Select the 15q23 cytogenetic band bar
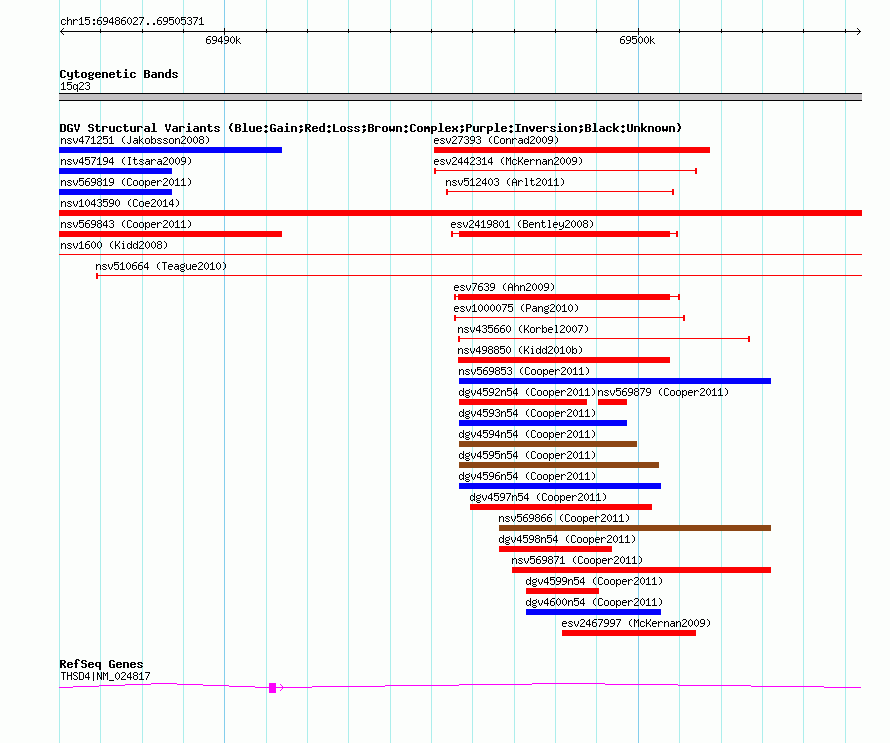890x743 pixels. click(x=460, y=97)
